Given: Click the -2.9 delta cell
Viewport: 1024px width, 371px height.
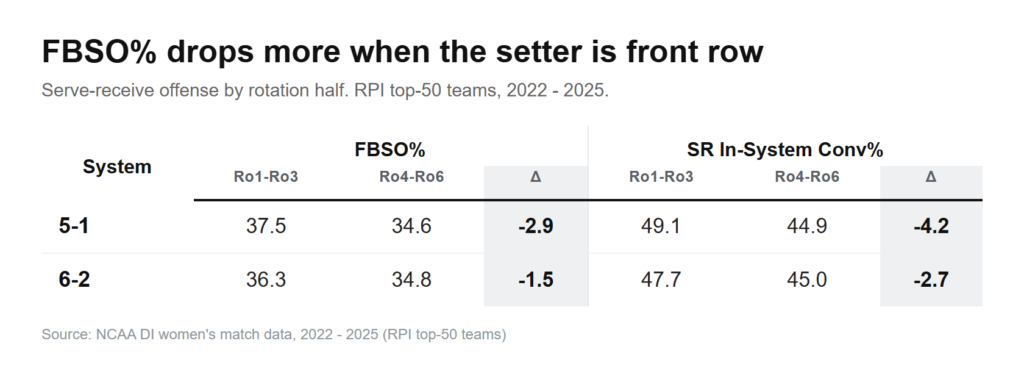Looking at the screenshot, I should pos(536,226).
